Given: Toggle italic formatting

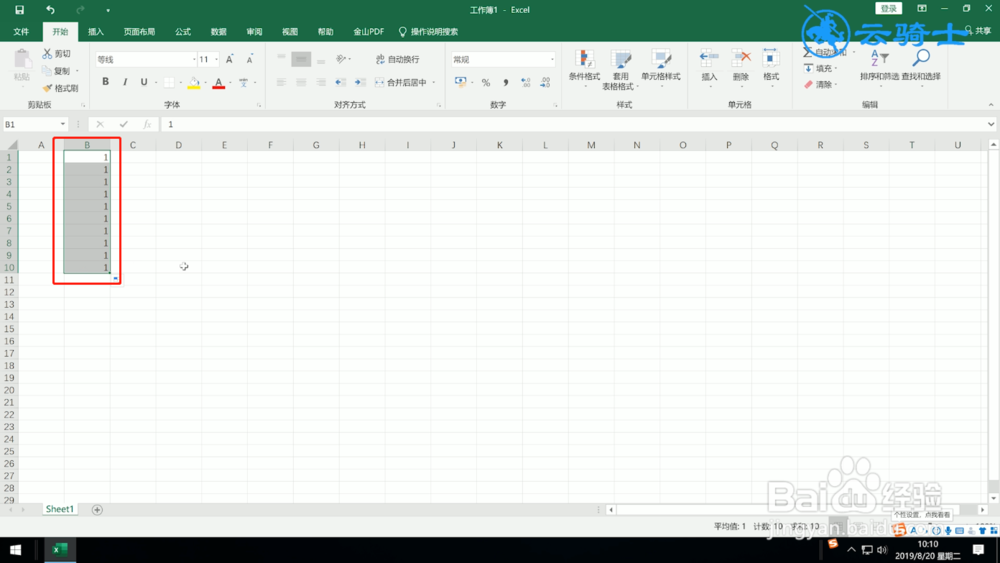Looking at the screenshot, I should [125, 82].
